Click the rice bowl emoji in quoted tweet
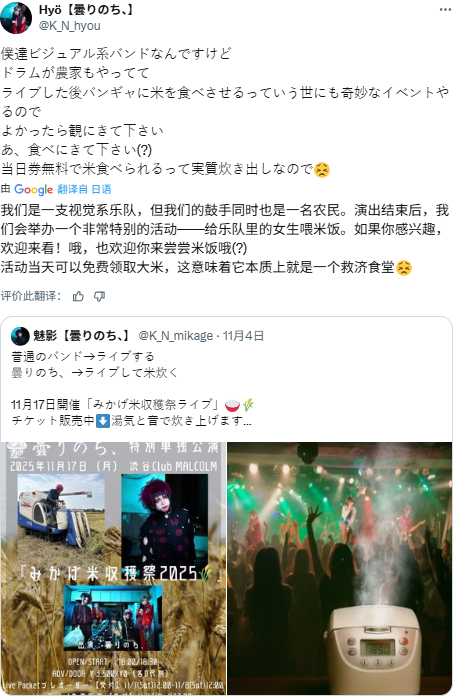This screenshot has height=697, width=457. [232, 405]
